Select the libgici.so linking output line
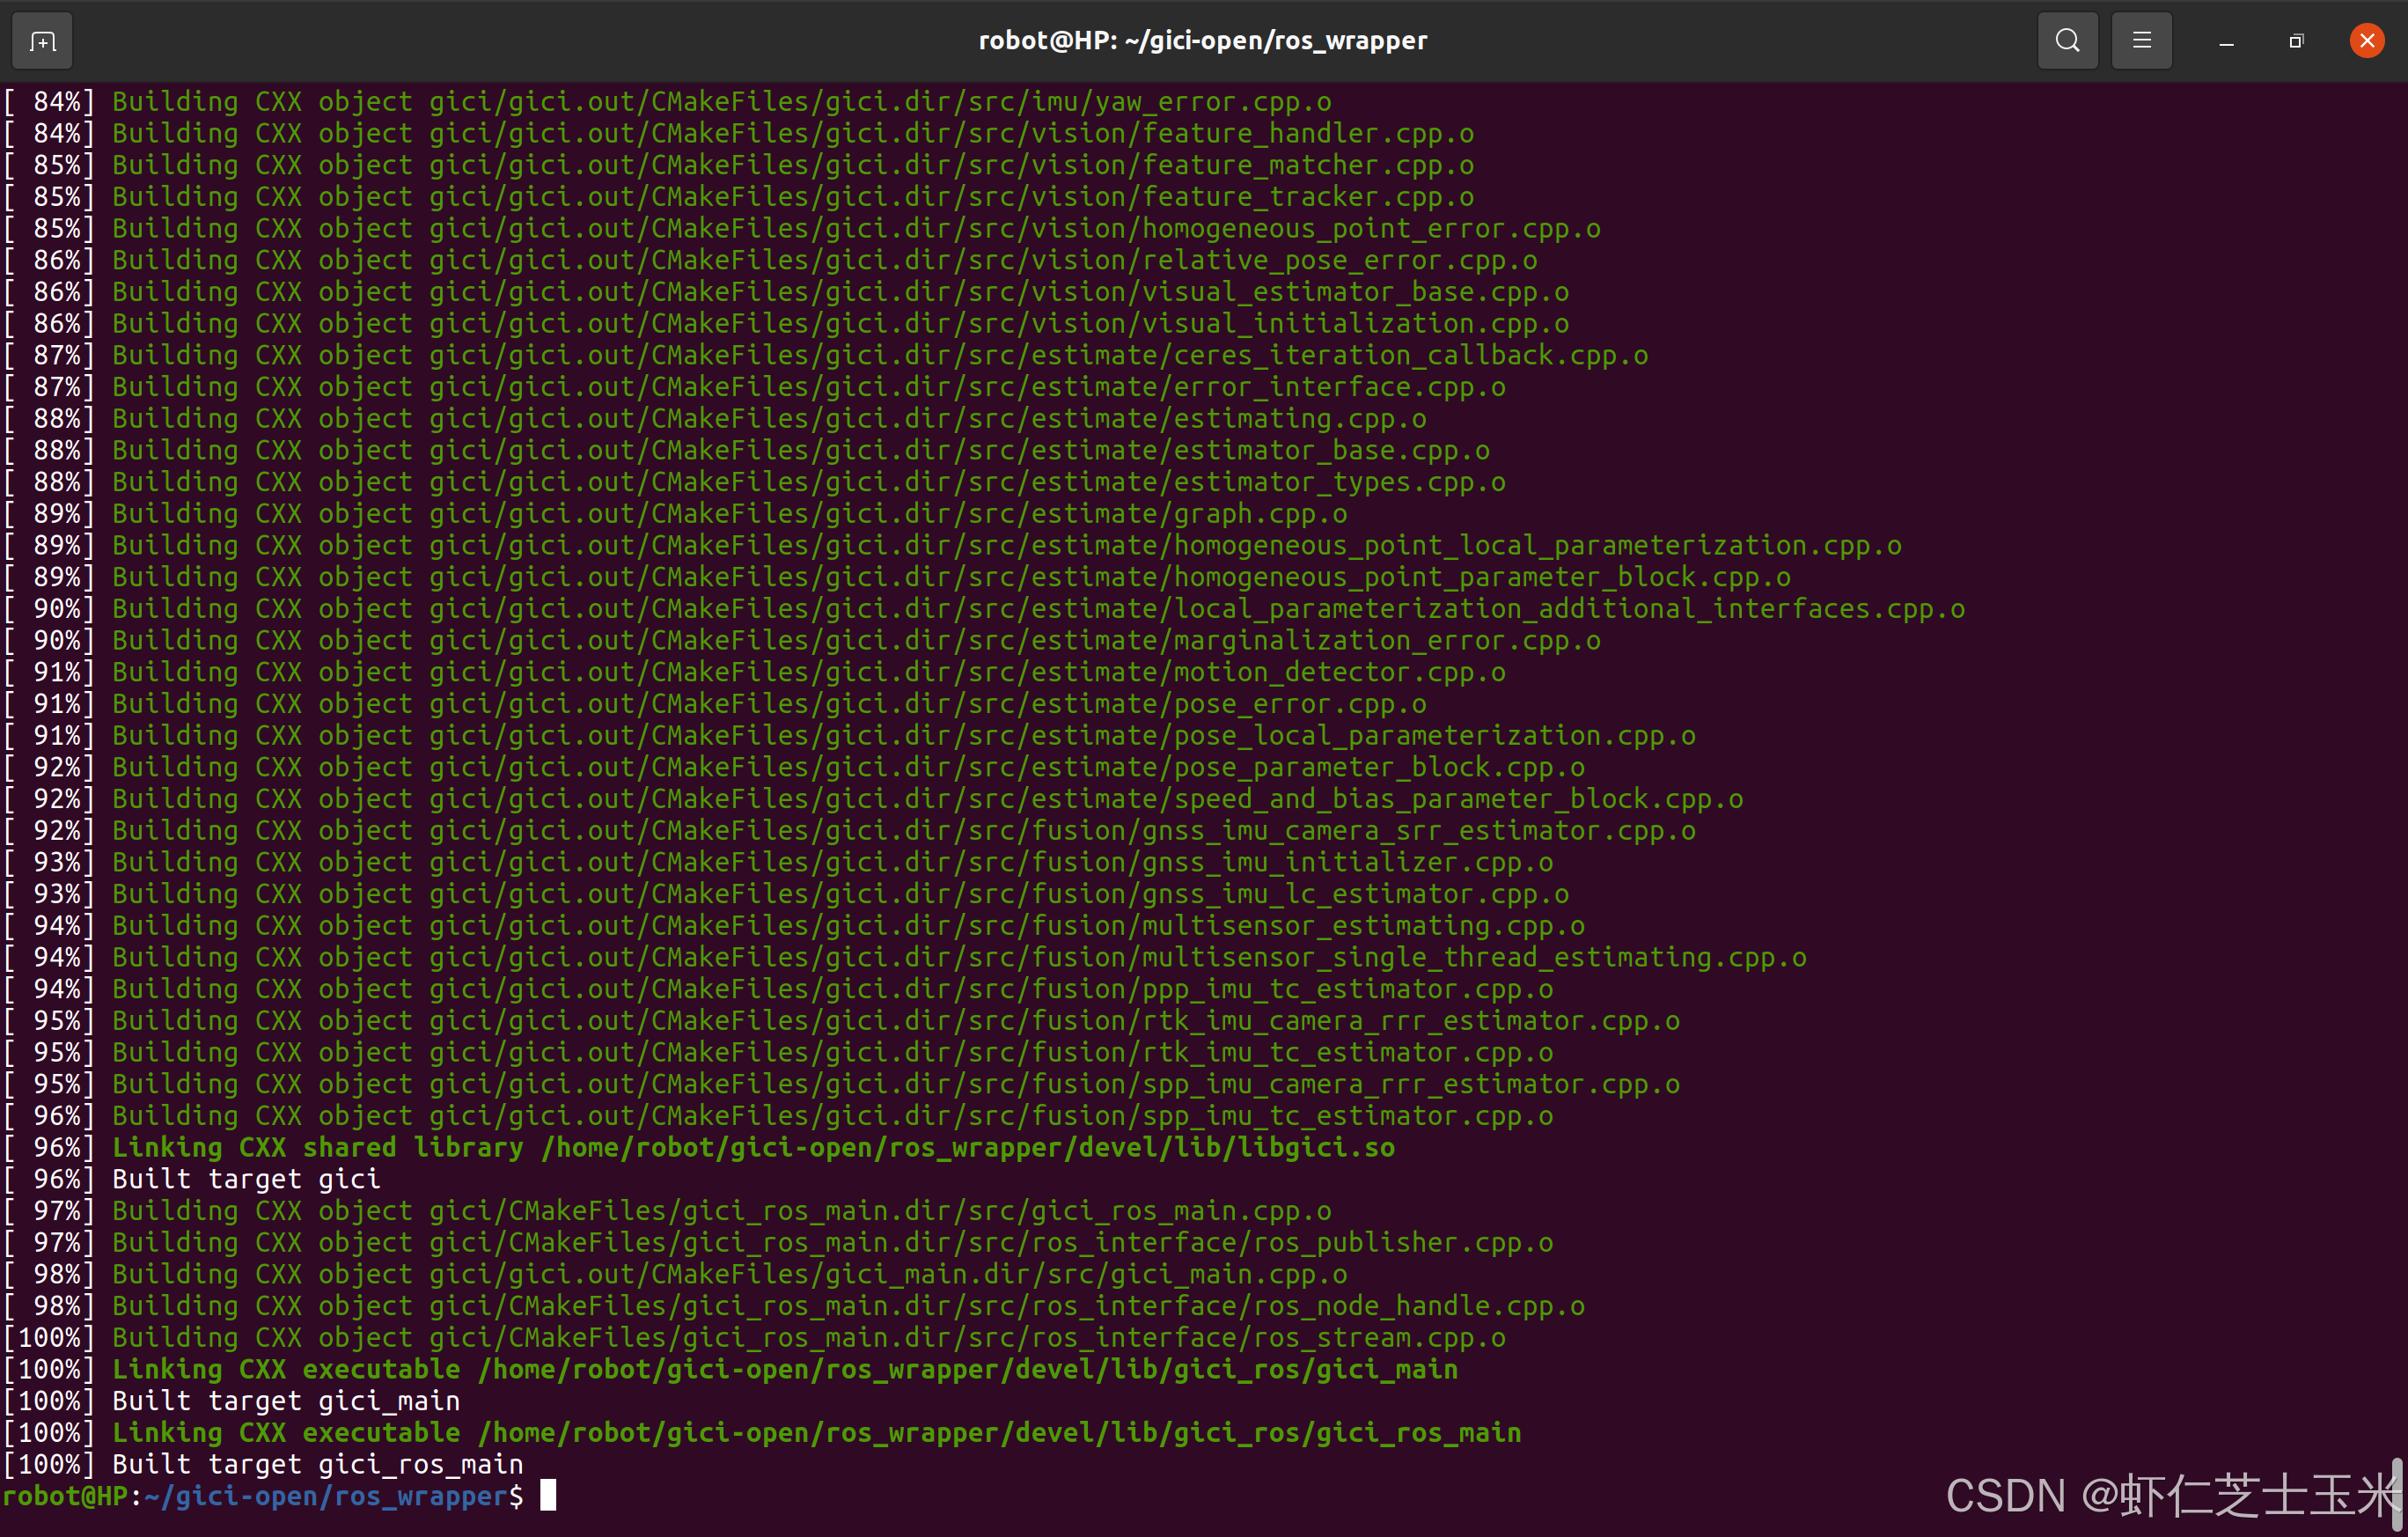The width and height of the screenshot is (2408, 1537). (700, 1147)
